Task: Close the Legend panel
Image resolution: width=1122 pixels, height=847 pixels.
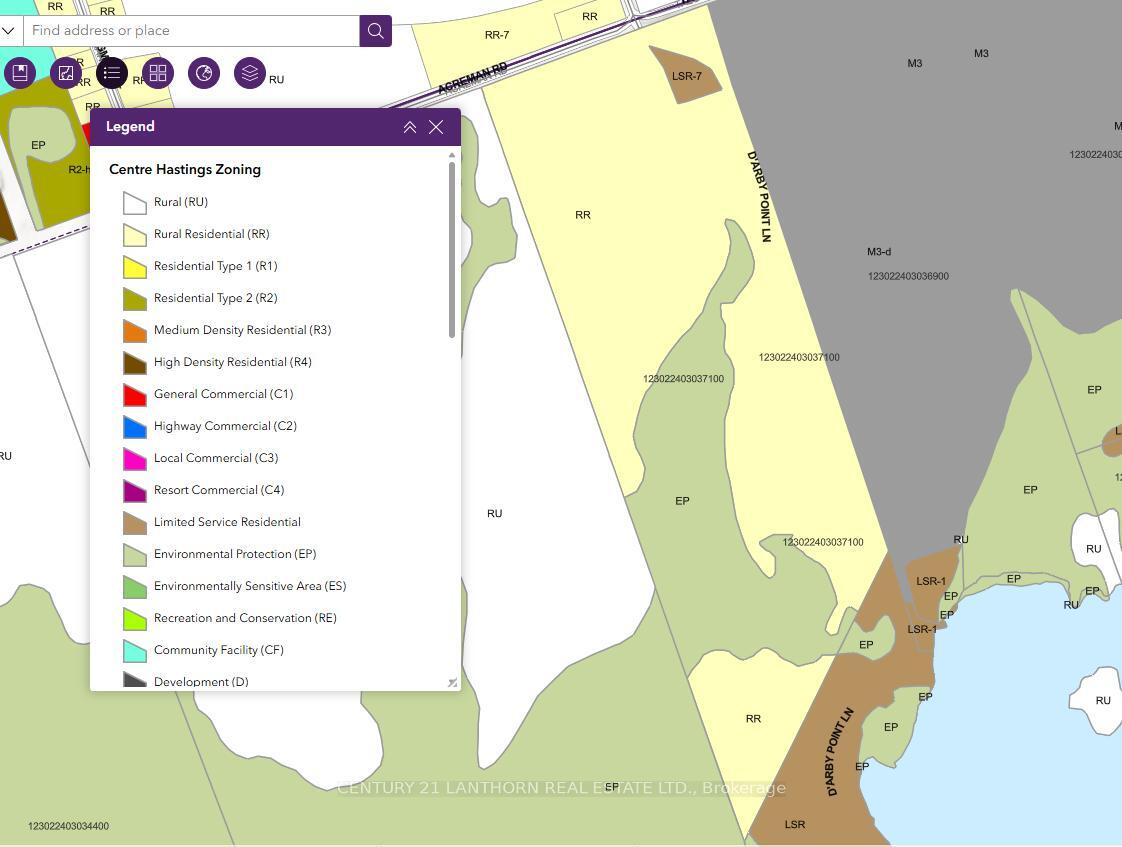Action: [436, 127]
